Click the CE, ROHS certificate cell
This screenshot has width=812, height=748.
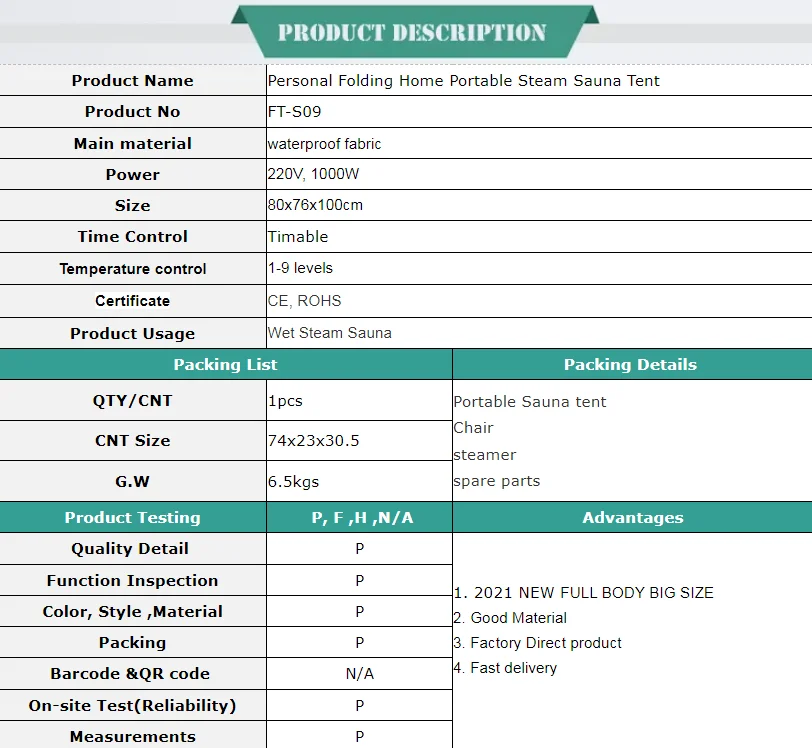coord(539,301)
